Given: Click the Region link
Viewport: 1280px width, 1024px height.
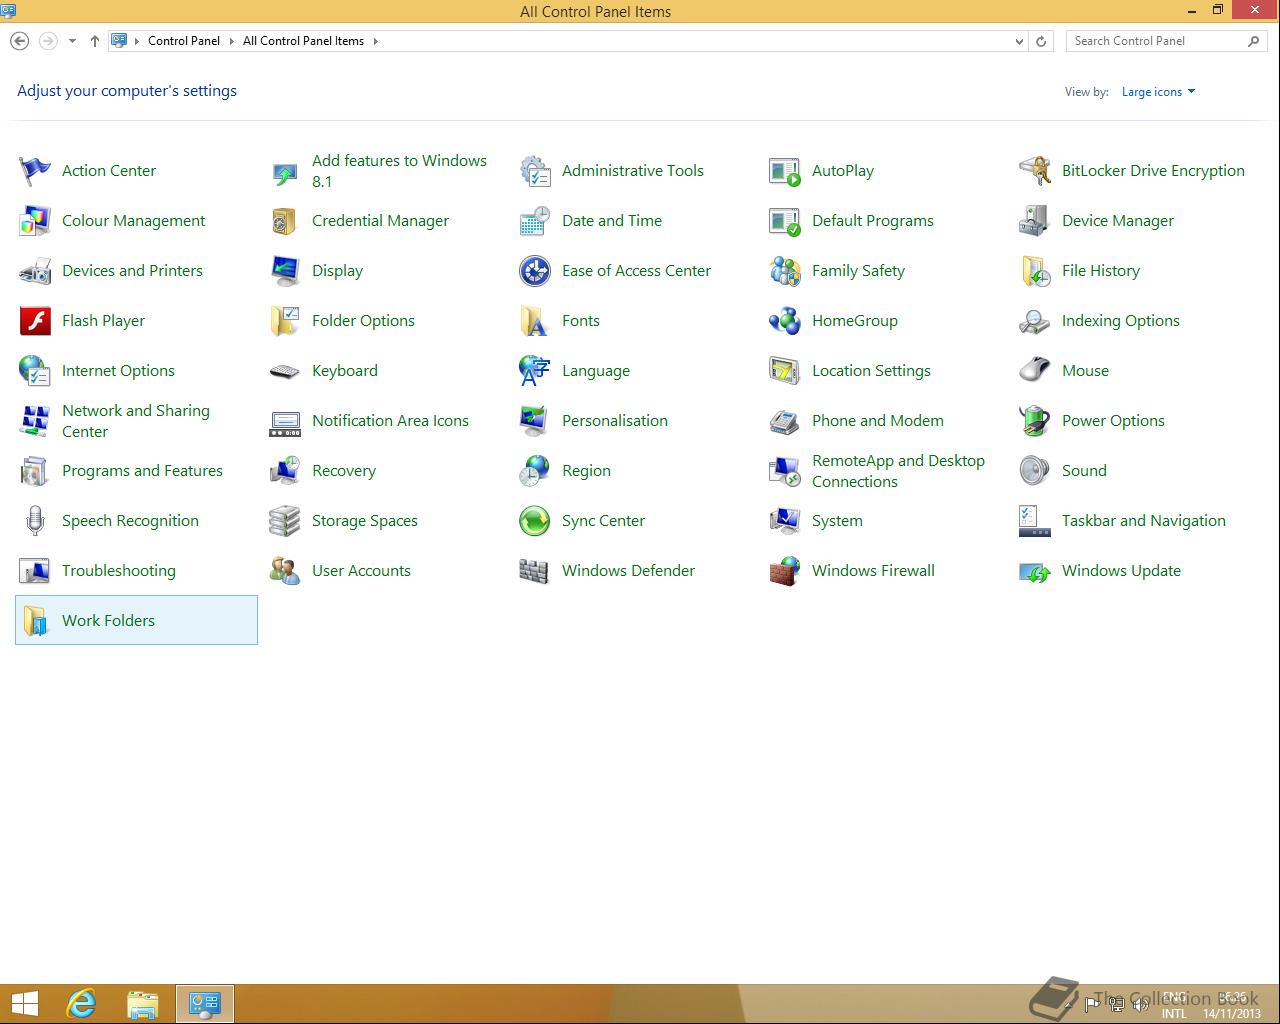Looking at the screenshot, I should (586, 471).
